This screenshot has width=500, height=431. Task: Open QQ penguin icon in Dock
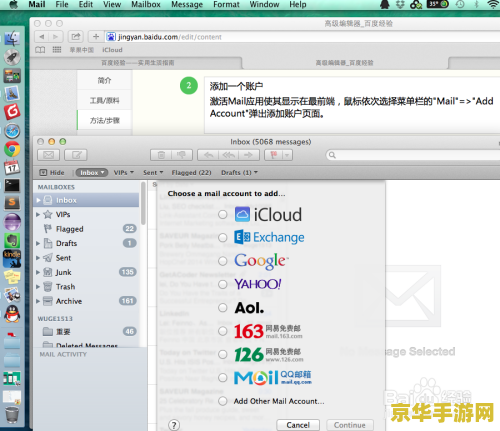12,314
